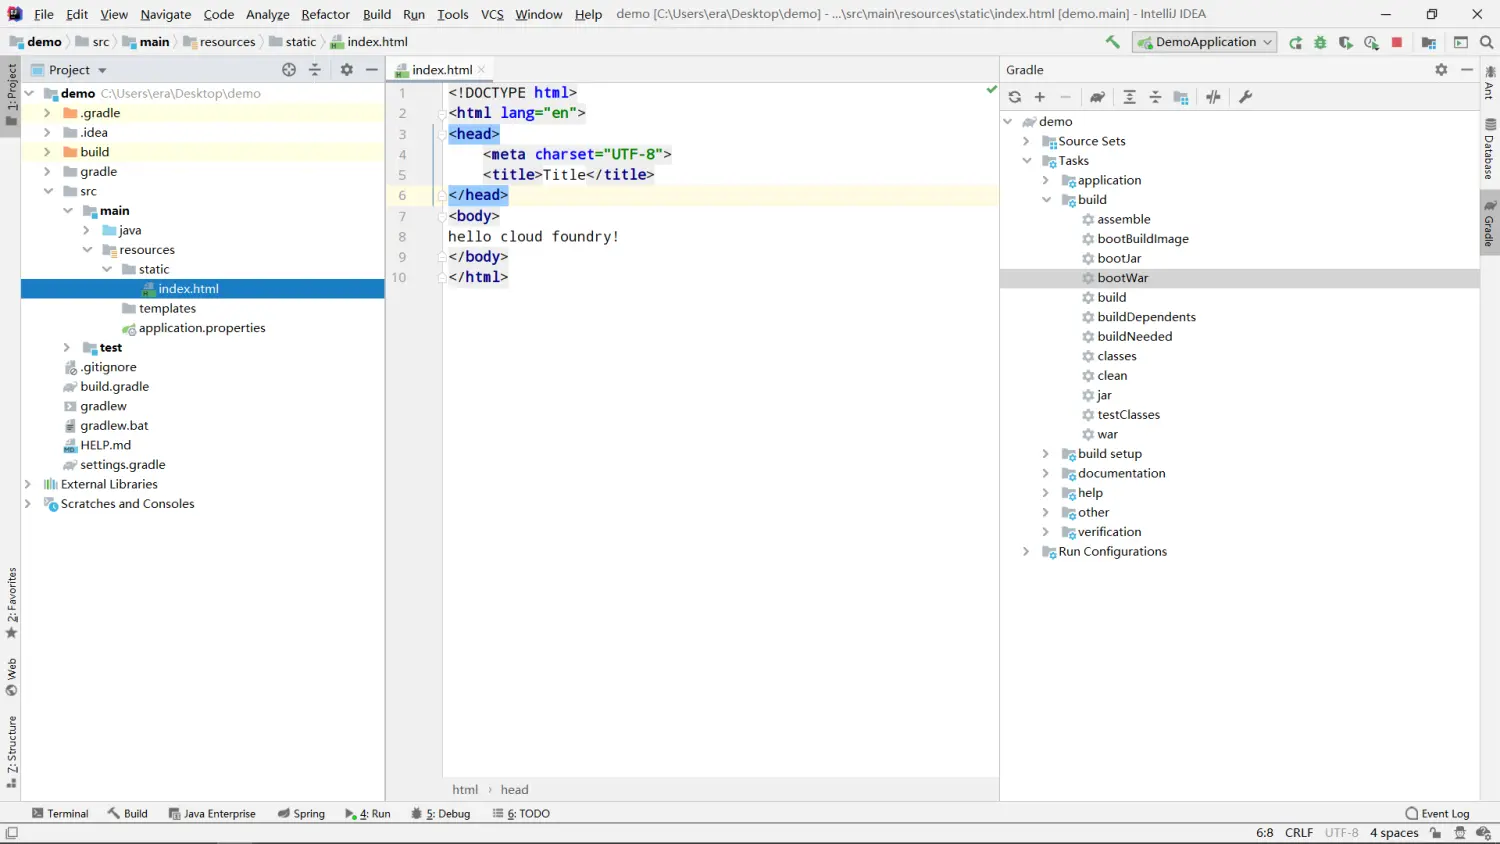Viewport: 1500px width, 844px height.
Task: Expand all nodes in Gradle panel
Action: tap(1129, 97)
